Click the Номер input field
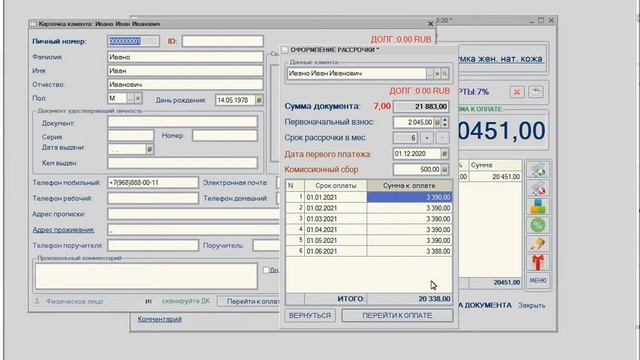Viewport: 640px width, 360px height. click(225, 136)
